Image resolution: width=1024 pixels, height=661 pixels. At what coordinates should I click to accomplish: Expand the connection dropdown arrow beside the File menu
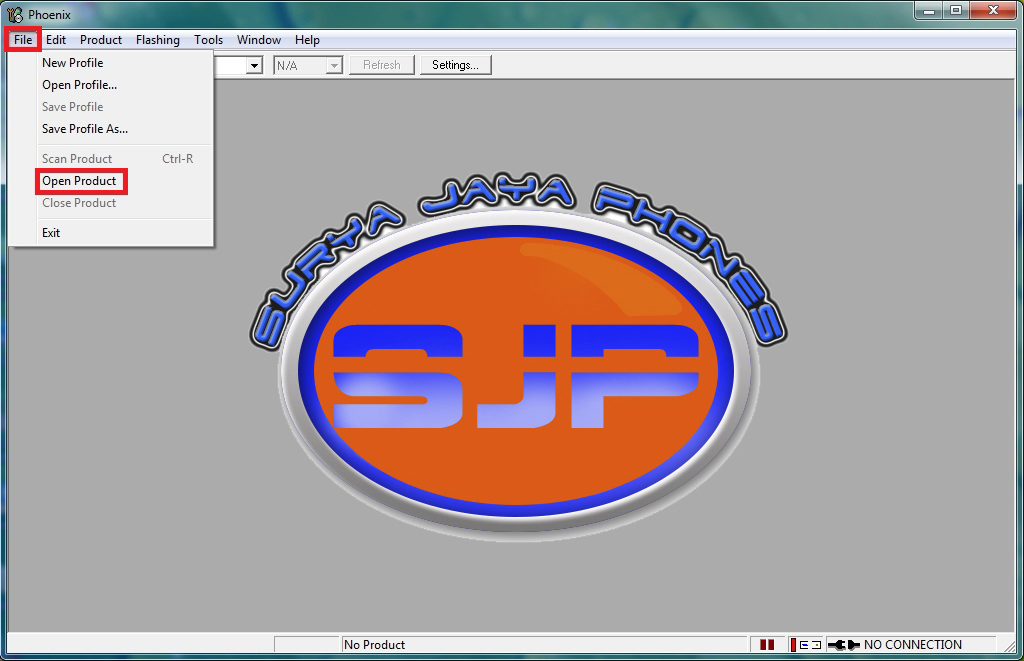point(254,65)
